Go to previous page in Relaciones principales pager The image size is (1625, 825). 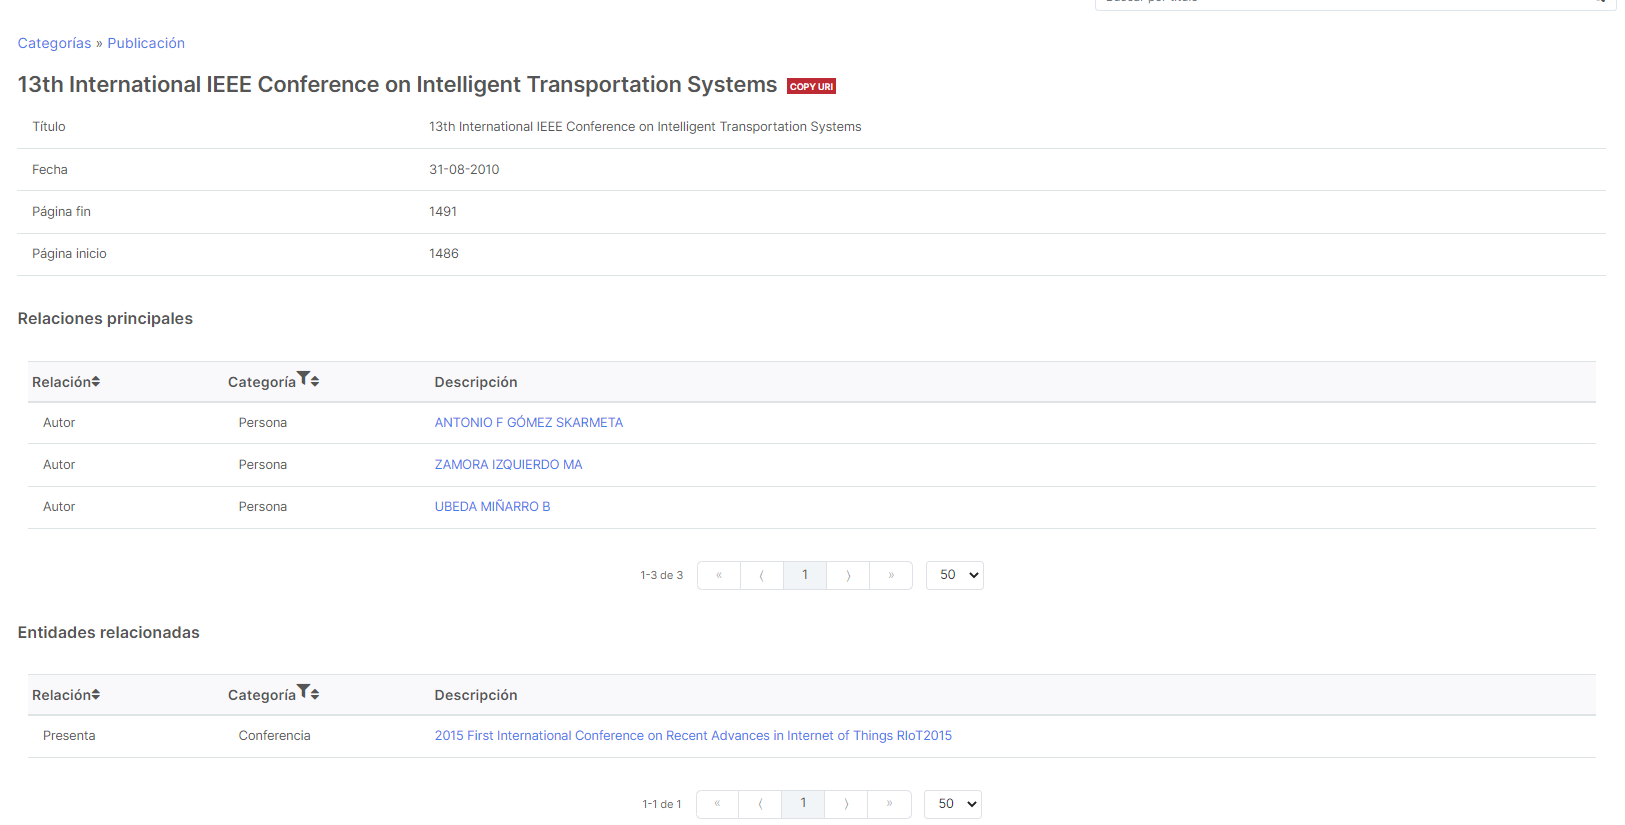[x=762, y=575]
